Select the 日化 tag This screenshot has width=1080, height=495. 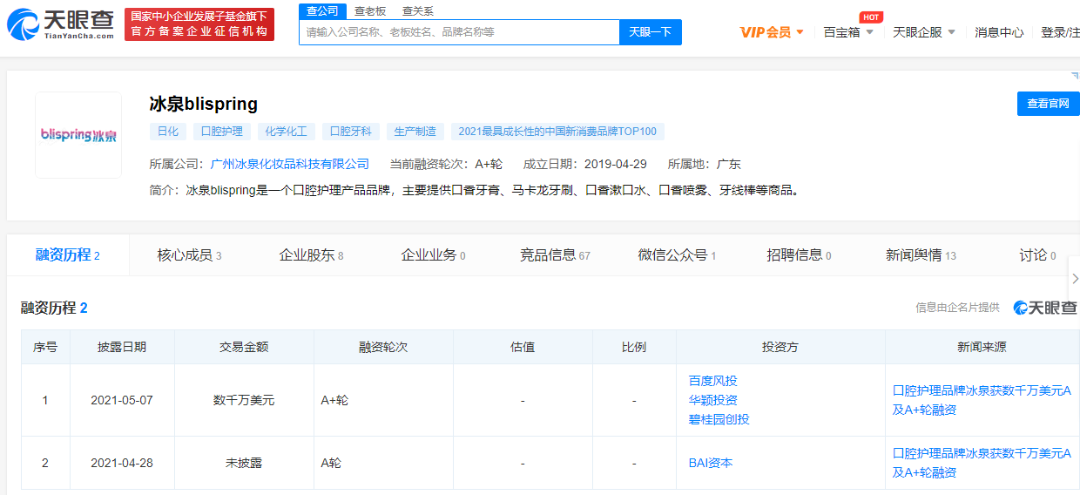167,131
